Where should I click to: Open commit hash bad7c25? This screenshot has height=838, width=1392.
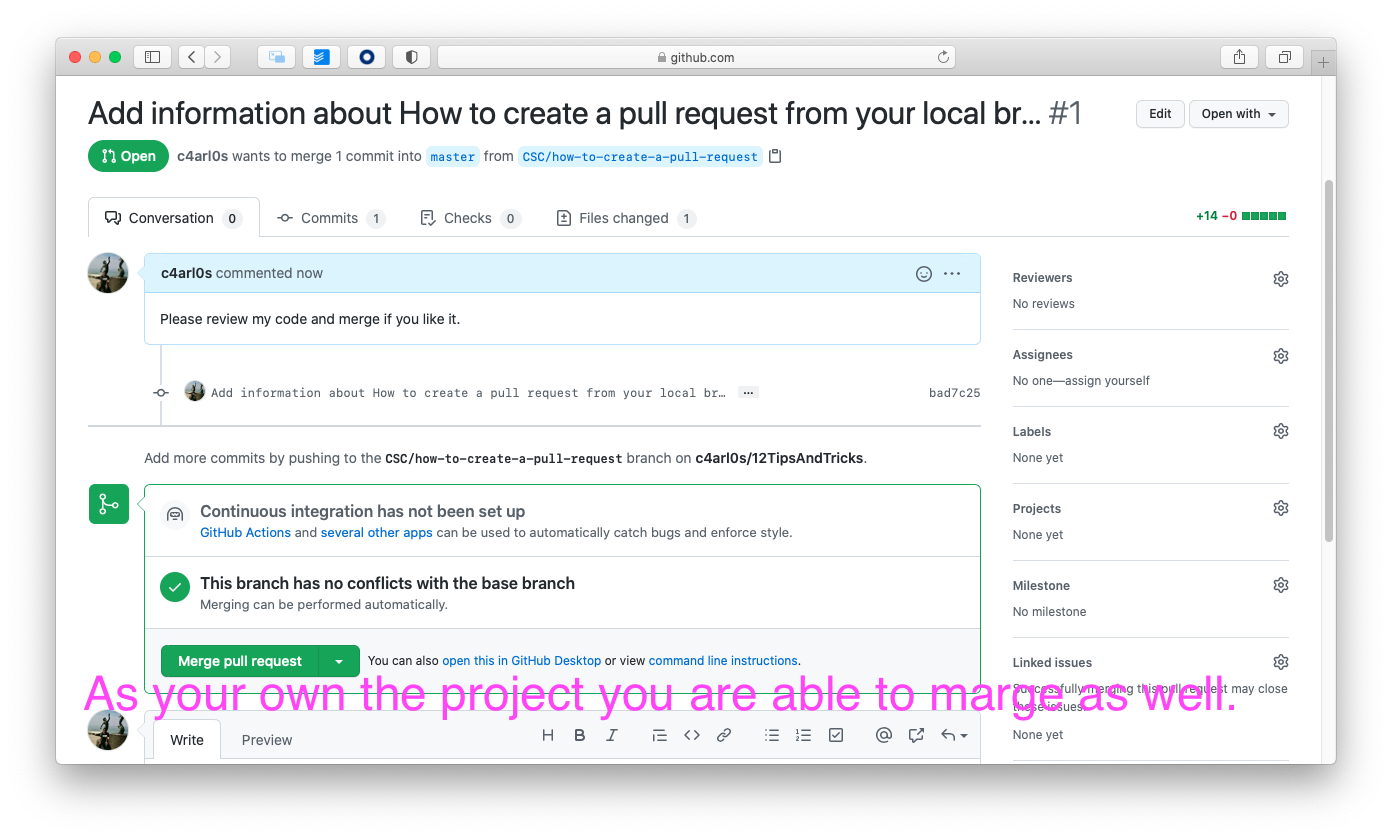coord(954,393)
